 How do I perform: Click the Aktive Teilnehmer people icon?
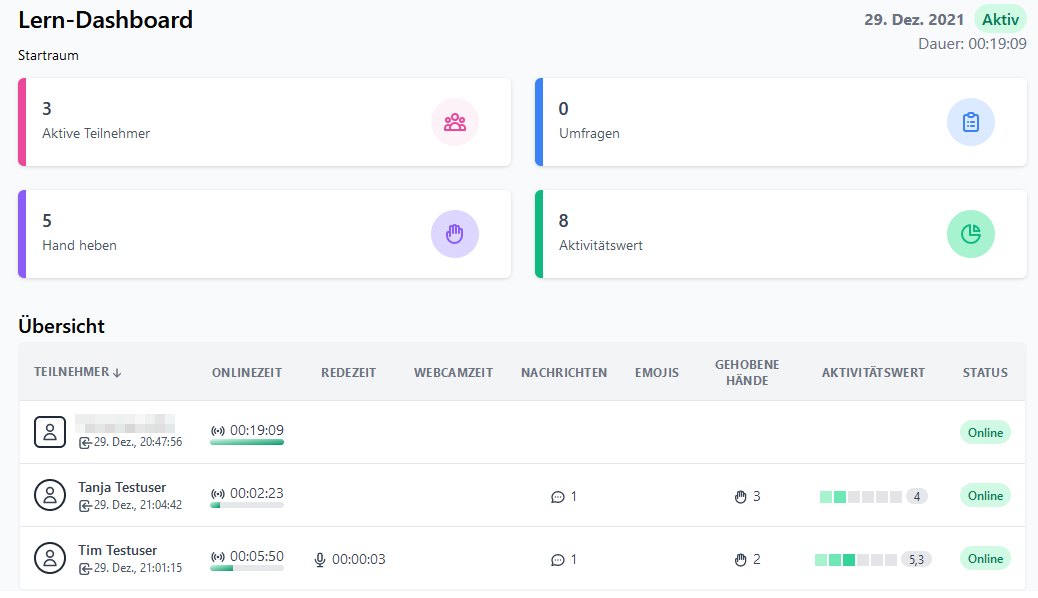pyautogui.click(x=455, y=122)
